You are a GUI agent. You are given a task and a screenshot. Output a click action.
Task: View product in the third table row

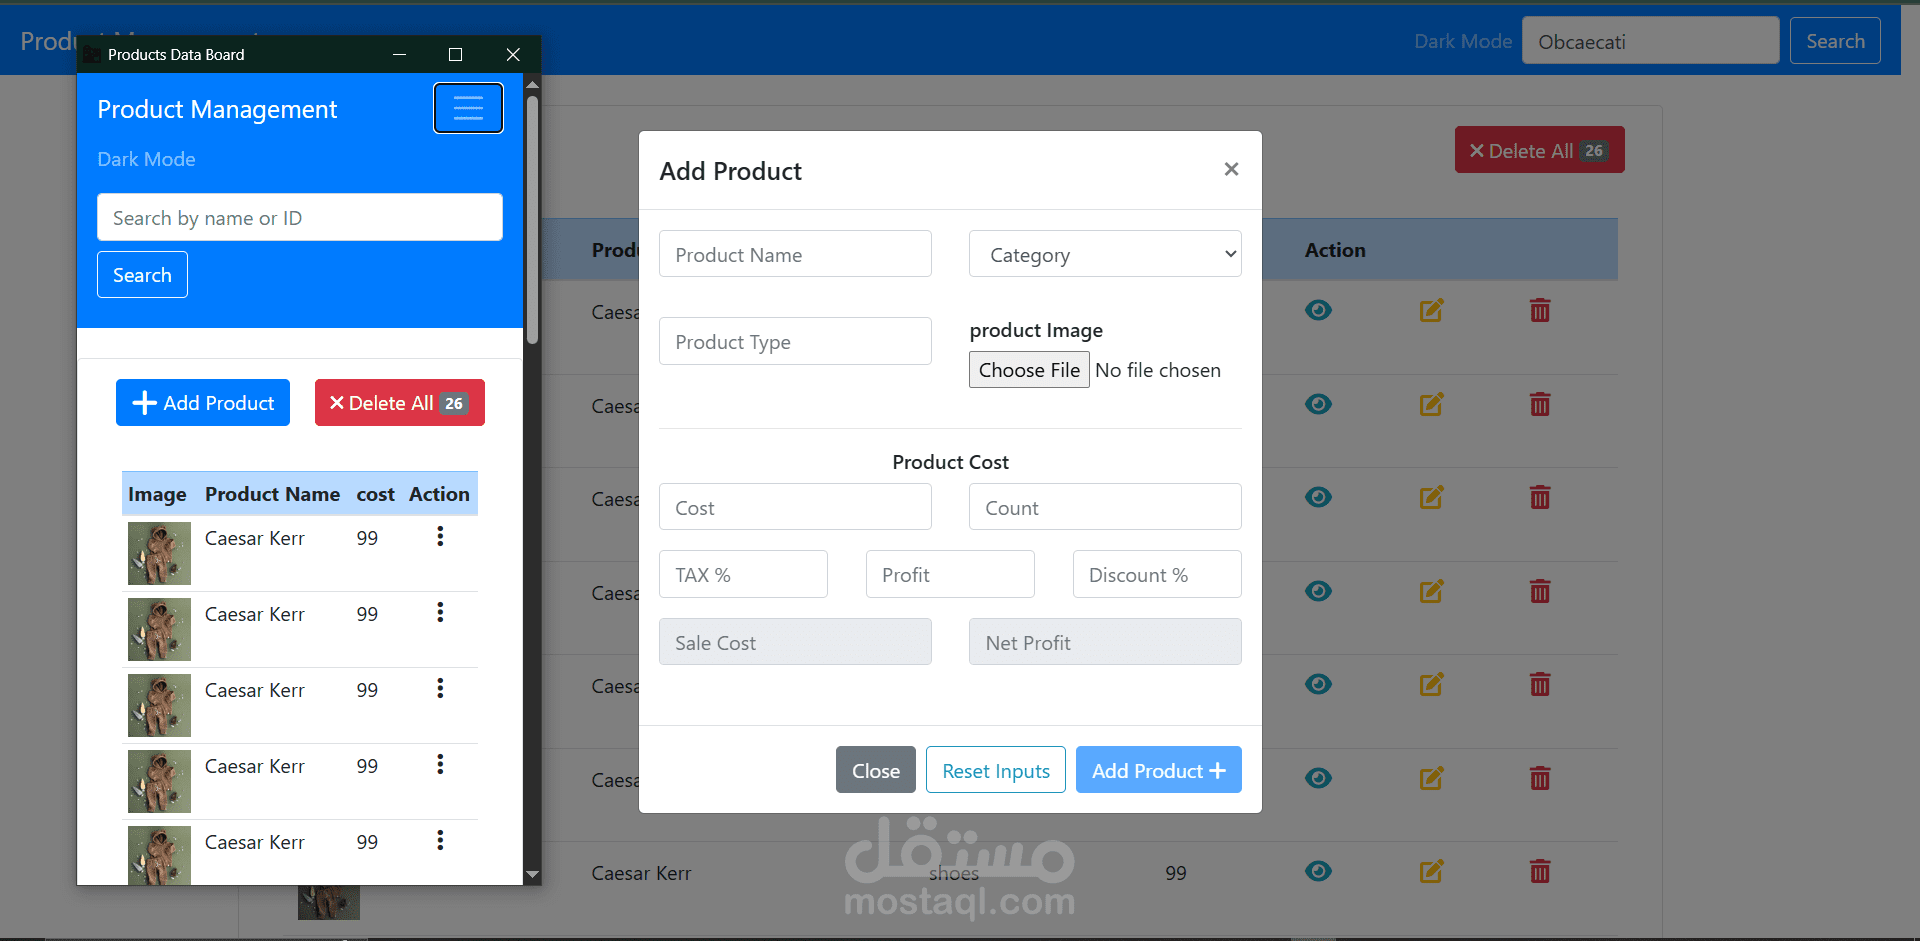pos(1318,497)
